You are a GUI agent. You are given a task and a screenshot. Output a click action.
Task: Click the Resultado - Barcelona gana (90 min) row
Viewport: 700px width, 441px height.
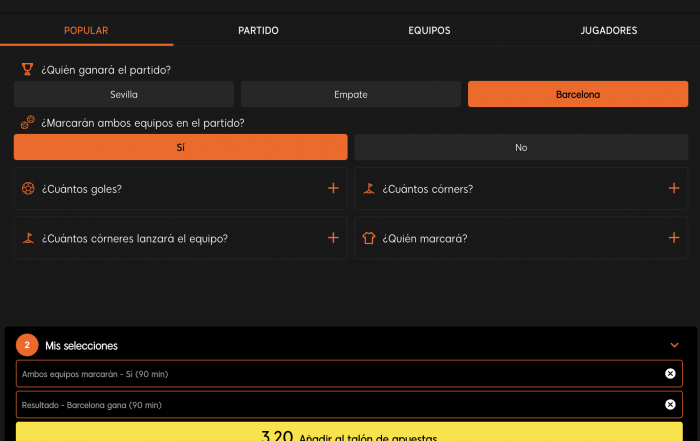(349, 404)
